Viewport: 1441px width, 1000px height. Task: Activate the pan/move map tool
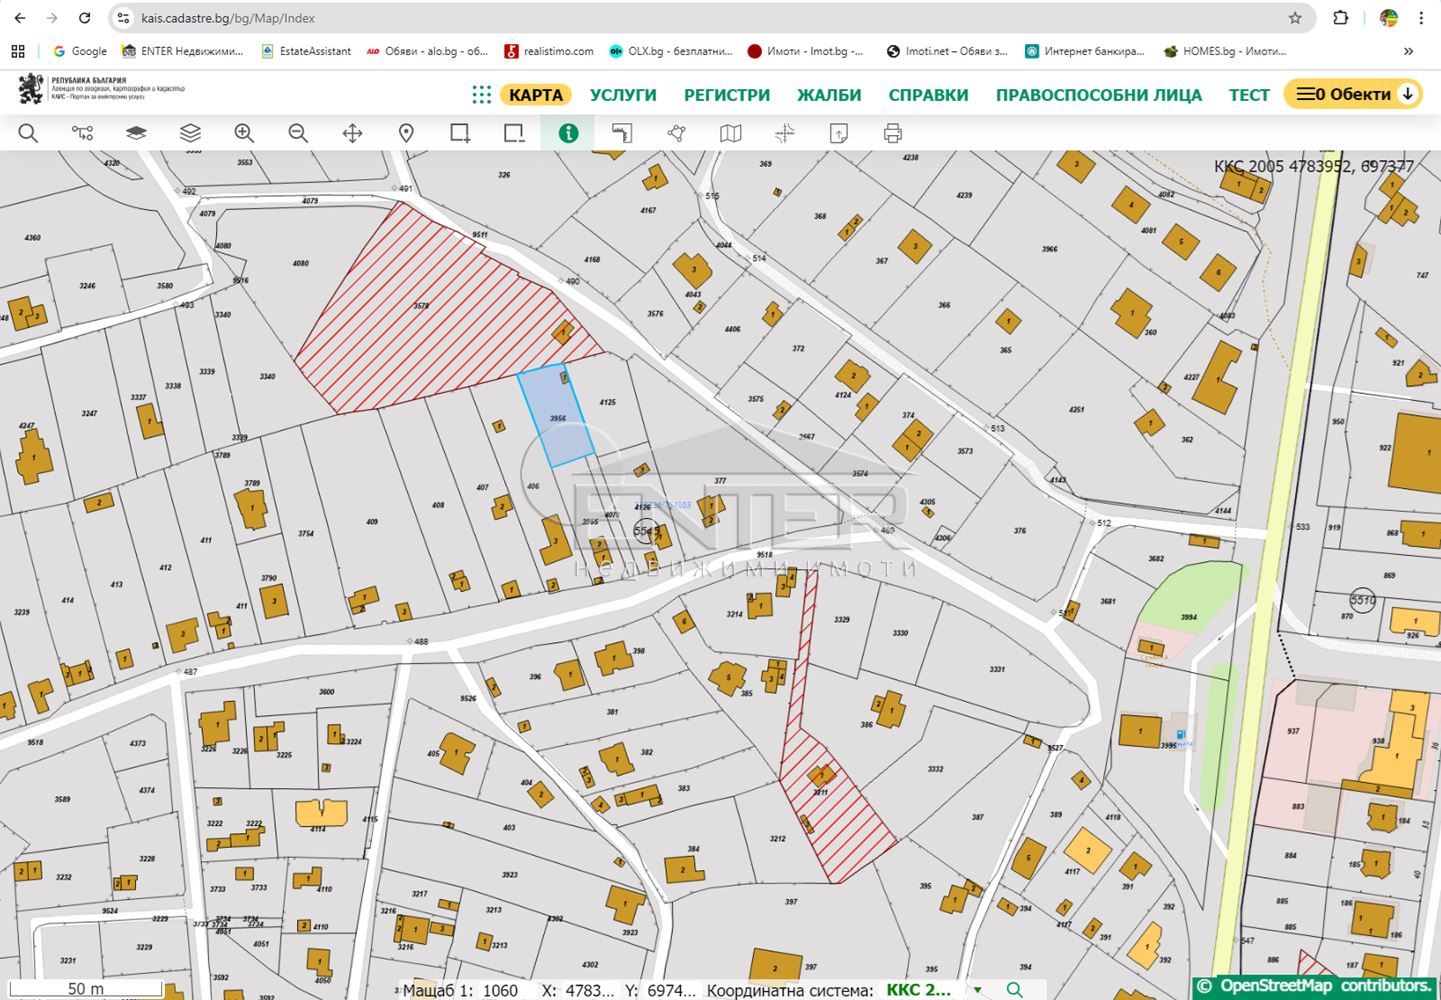[352, 133]
